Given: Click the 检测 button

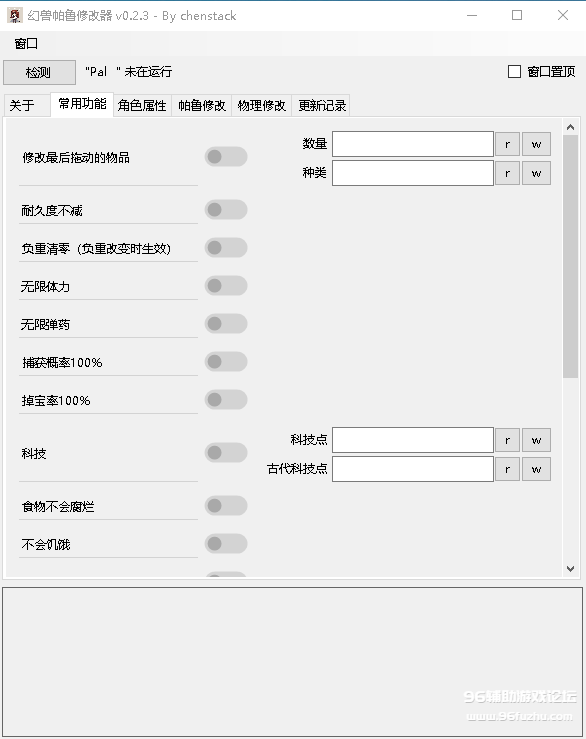Looking at the screenshot, I should [x=39, y=73].
